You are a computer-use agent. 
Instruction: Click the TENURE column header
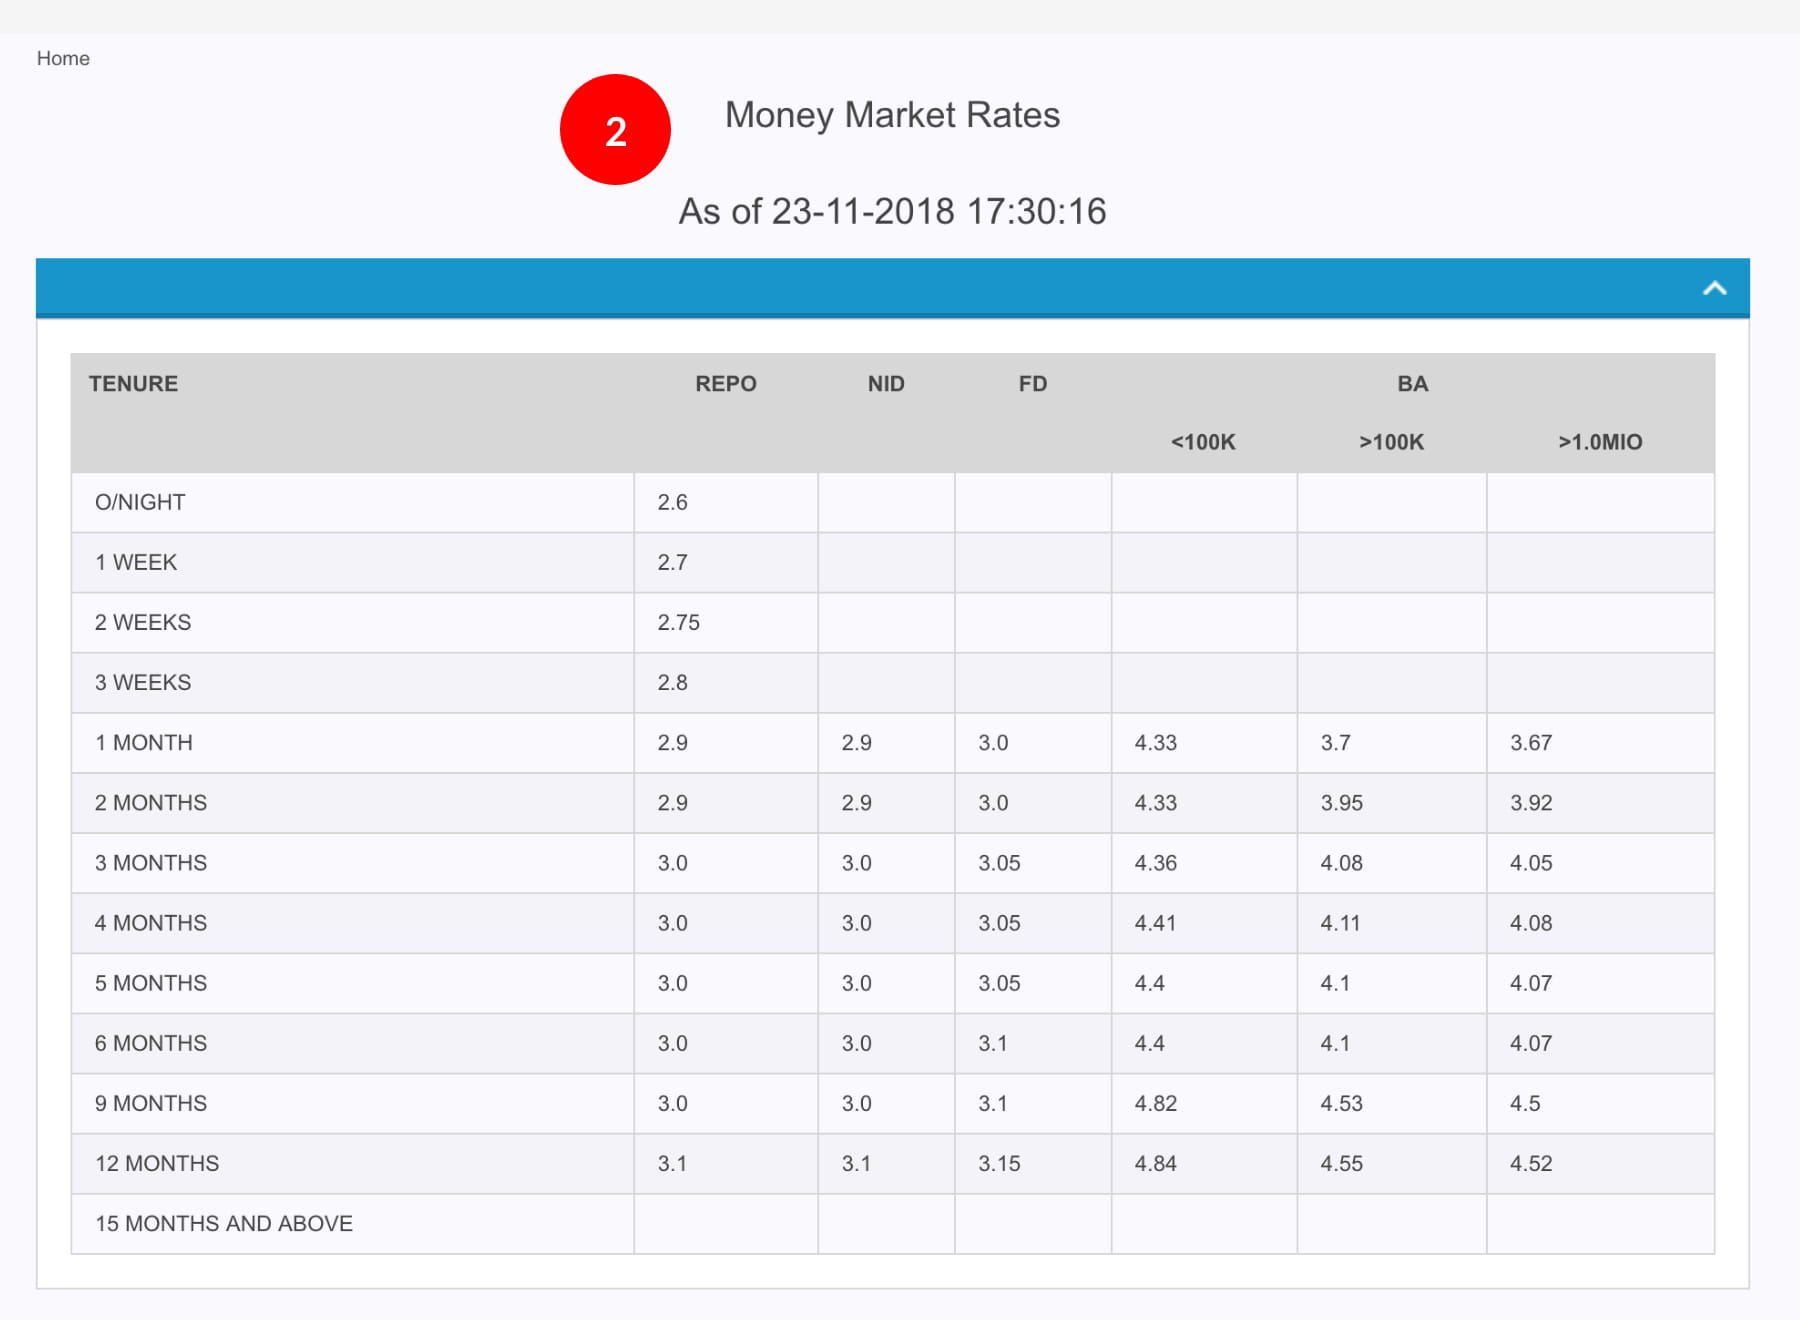[x=133, y=384]
